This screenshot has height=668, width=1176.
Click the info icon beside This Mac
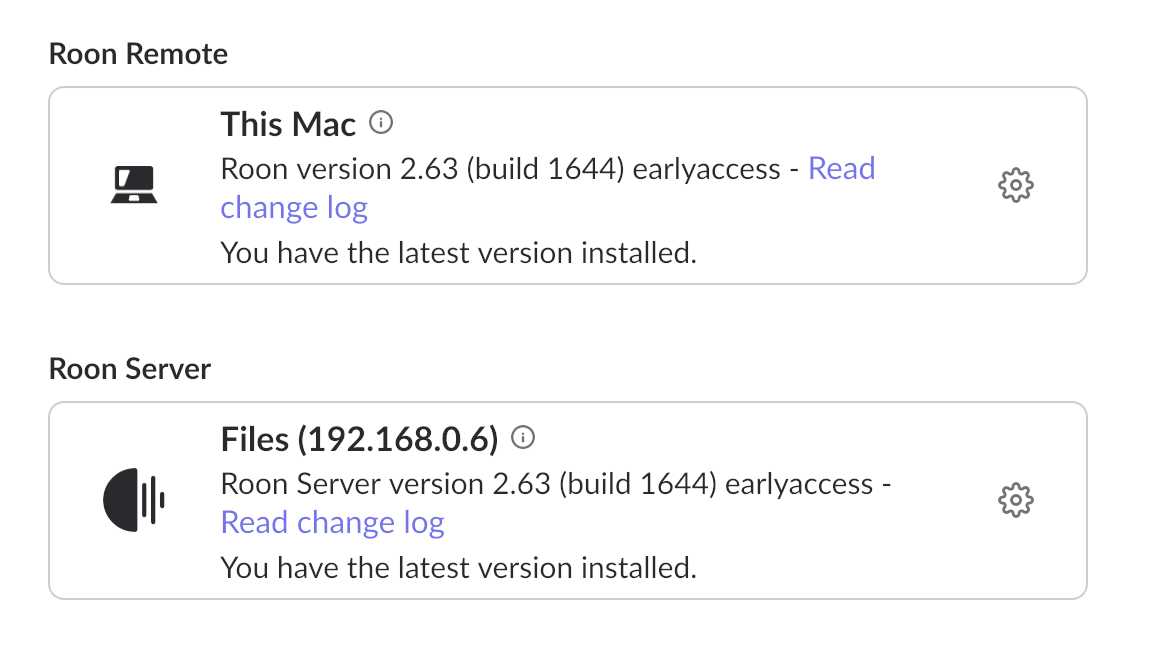[381, 123]
